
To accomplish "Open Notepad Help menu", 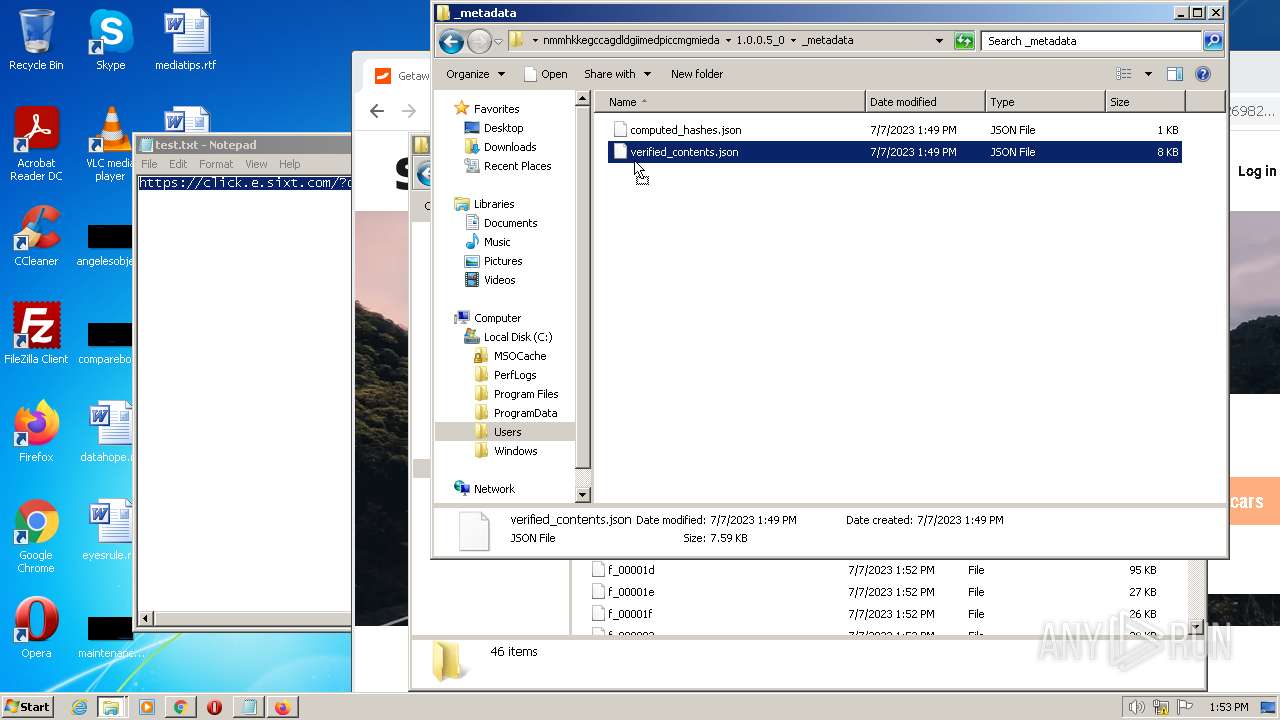I will [289, 164].
